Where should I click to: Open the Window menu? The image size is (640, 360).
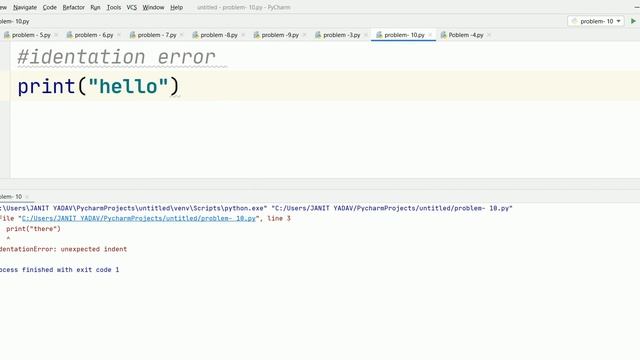tap(153, 7)
